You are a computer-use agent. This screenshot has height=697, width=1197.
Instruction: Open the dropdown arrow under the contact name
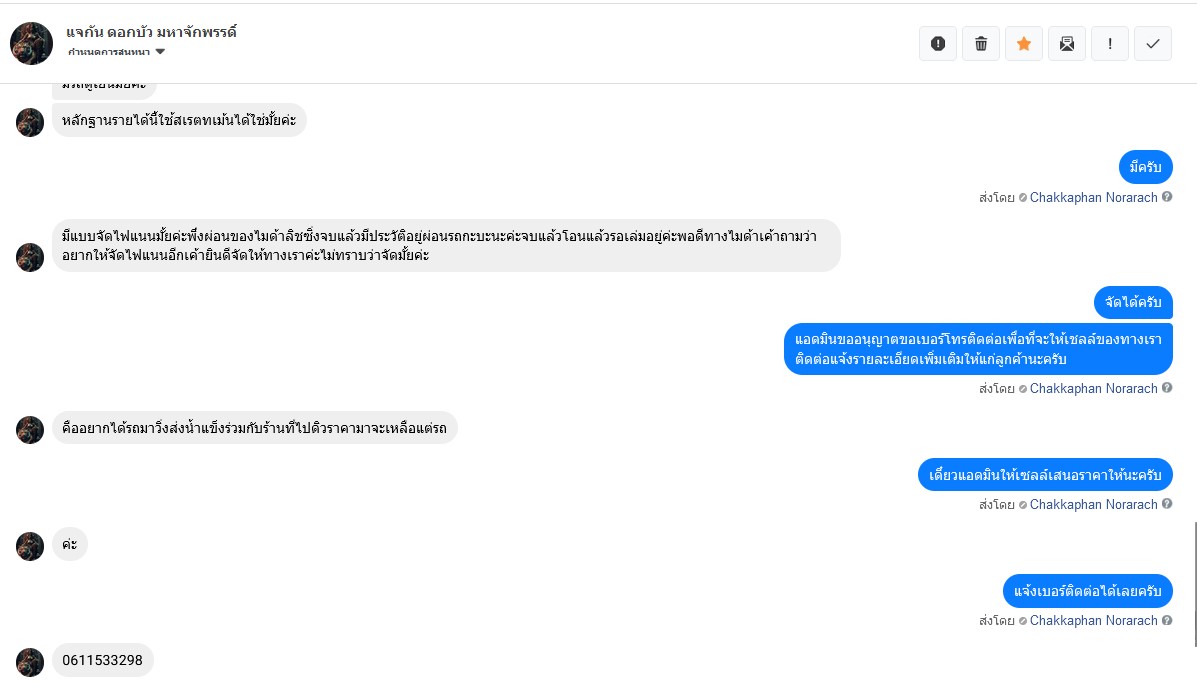[160, 52]
